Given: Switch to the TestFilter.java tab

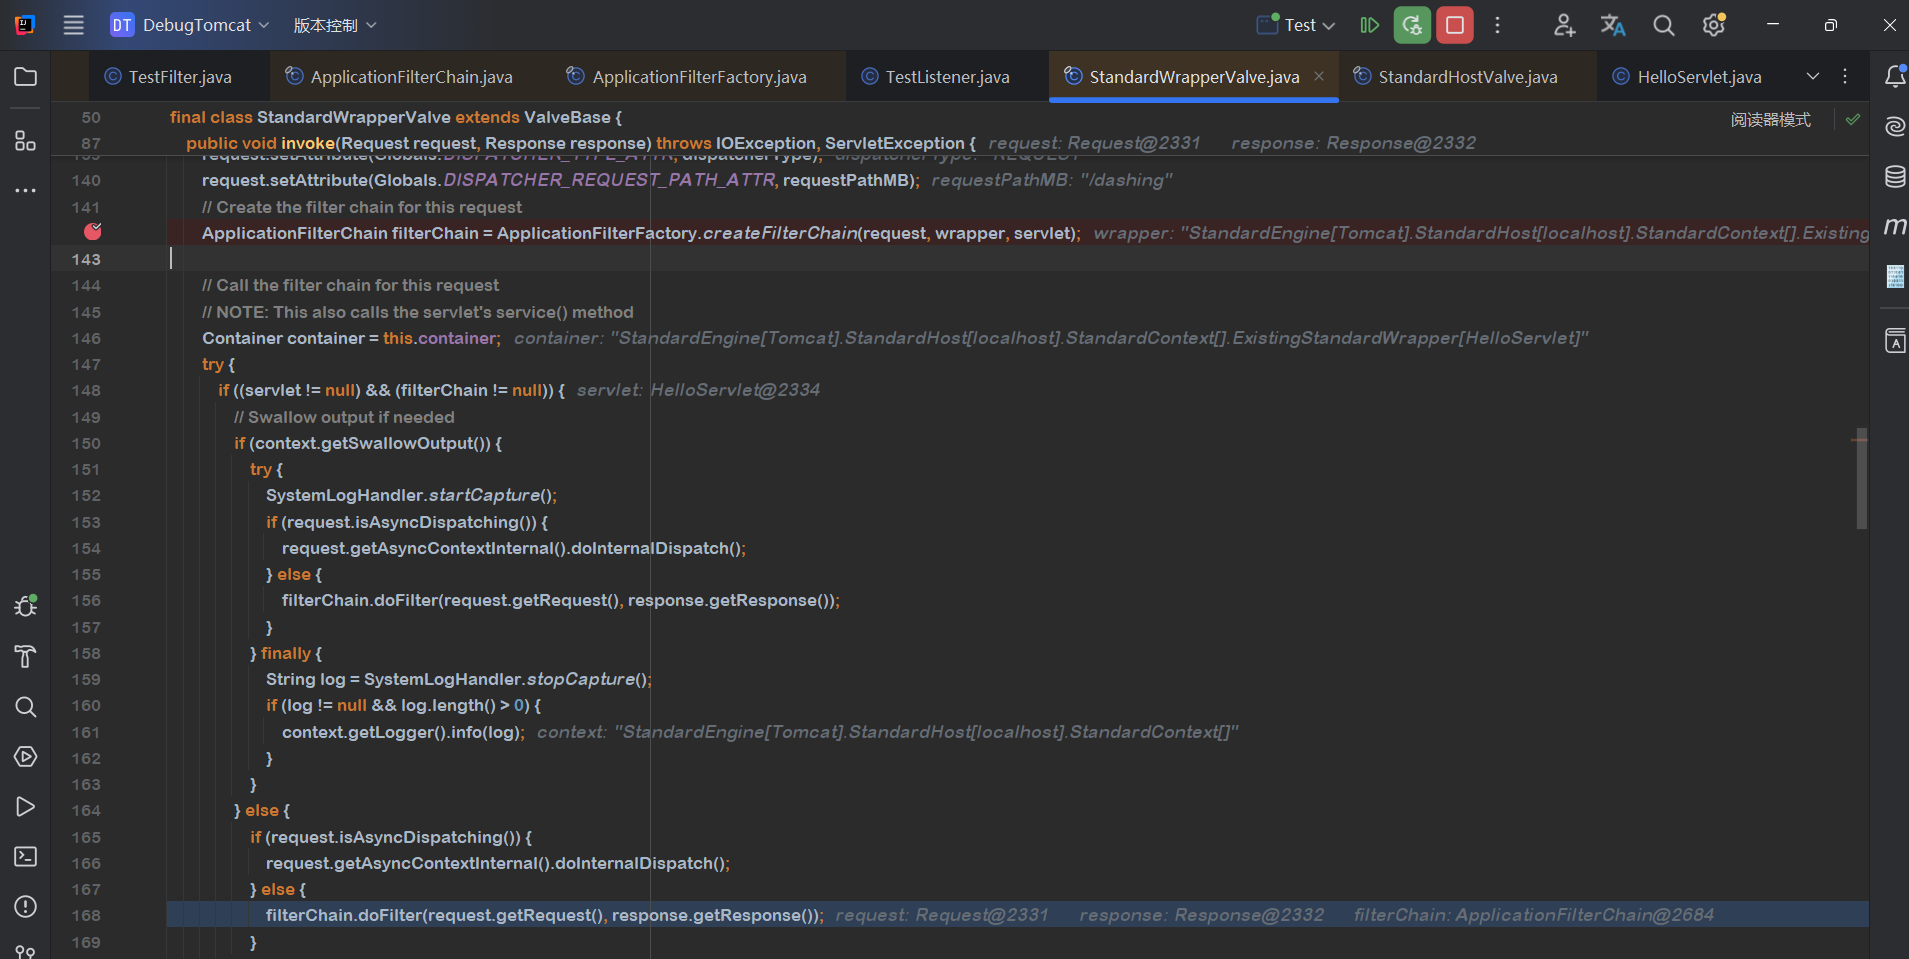Looking at the screenshot, I should pos(179,77).
